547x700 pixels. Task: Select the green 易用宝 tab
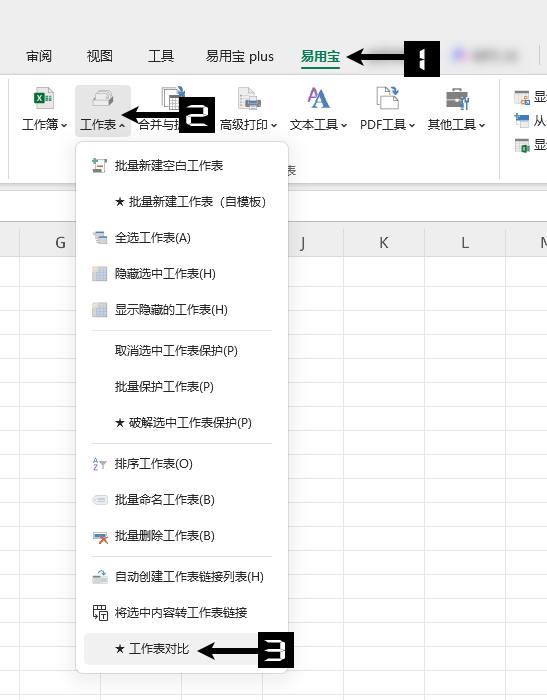tap(320, 56)
